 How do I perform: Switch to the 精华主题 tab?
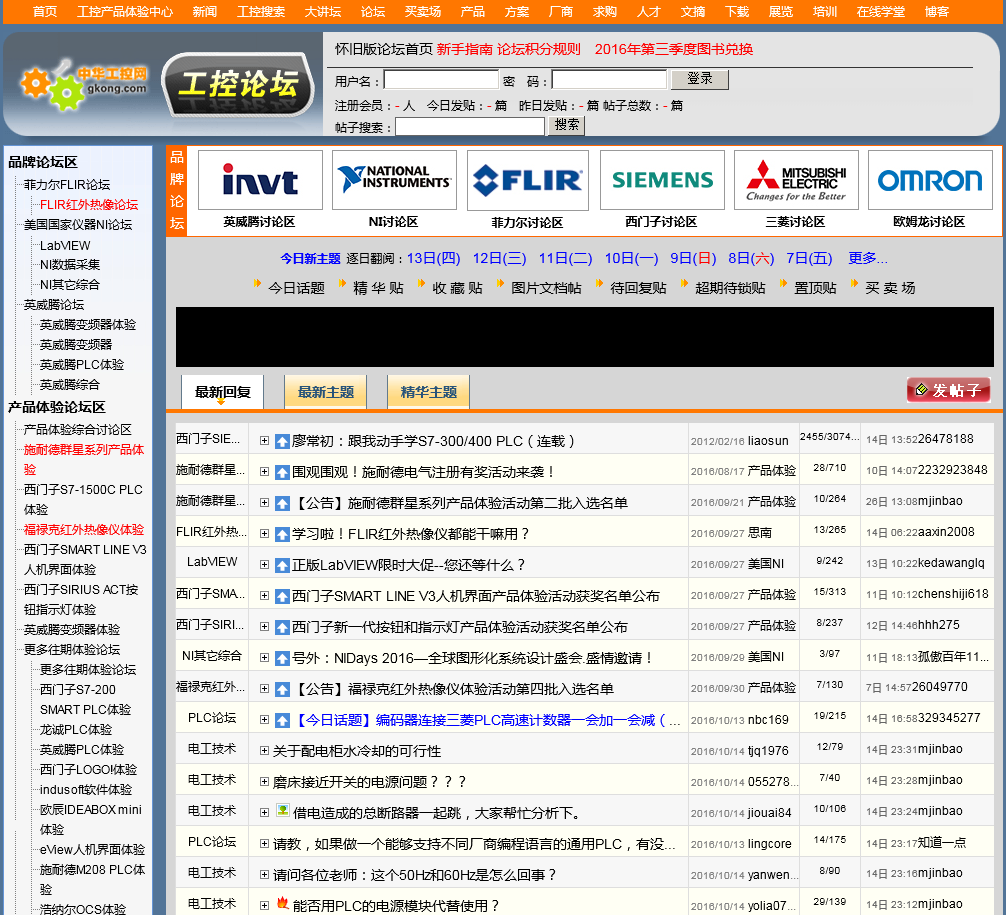(x=428, y=391)
